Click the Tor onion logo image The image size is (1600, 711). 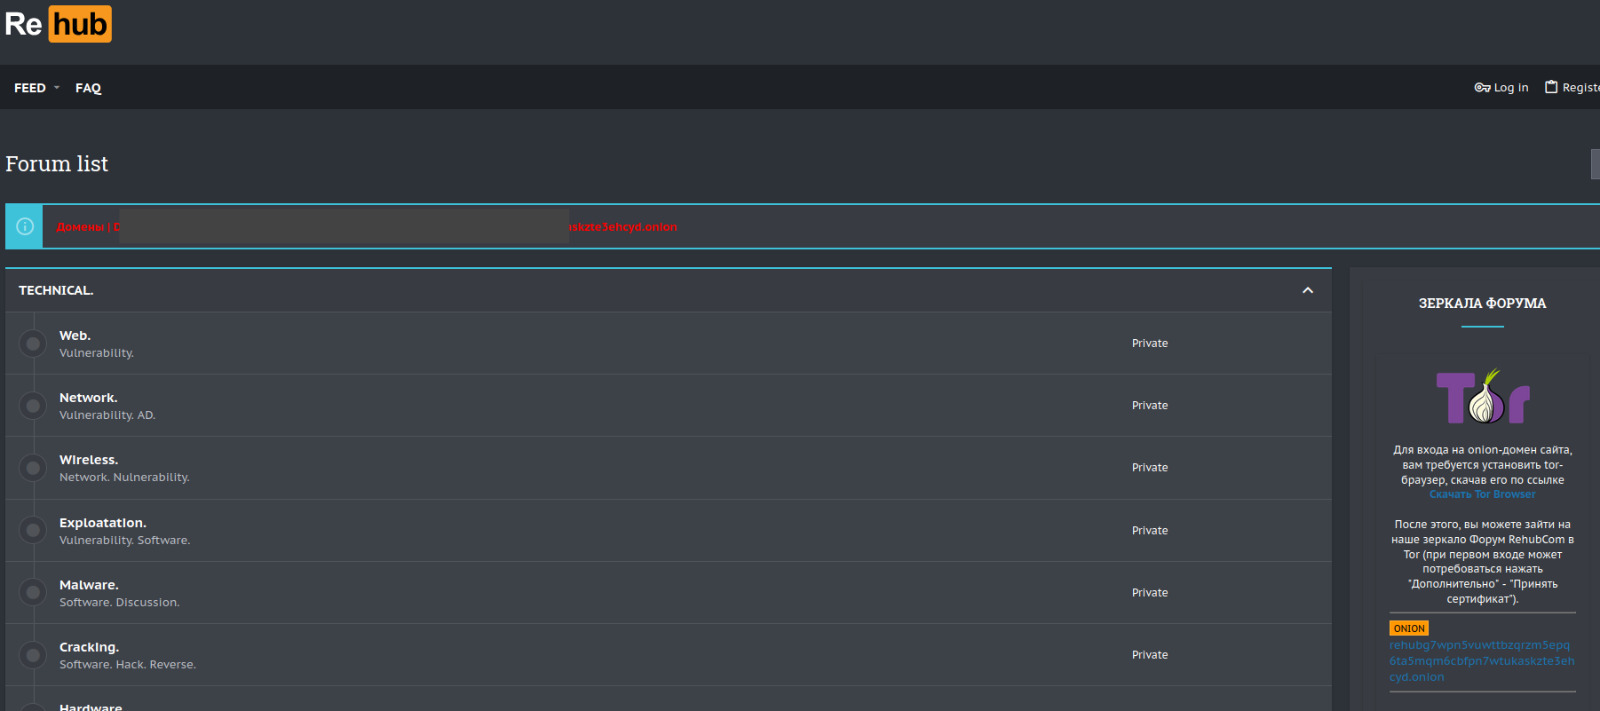click(1483, 397)
